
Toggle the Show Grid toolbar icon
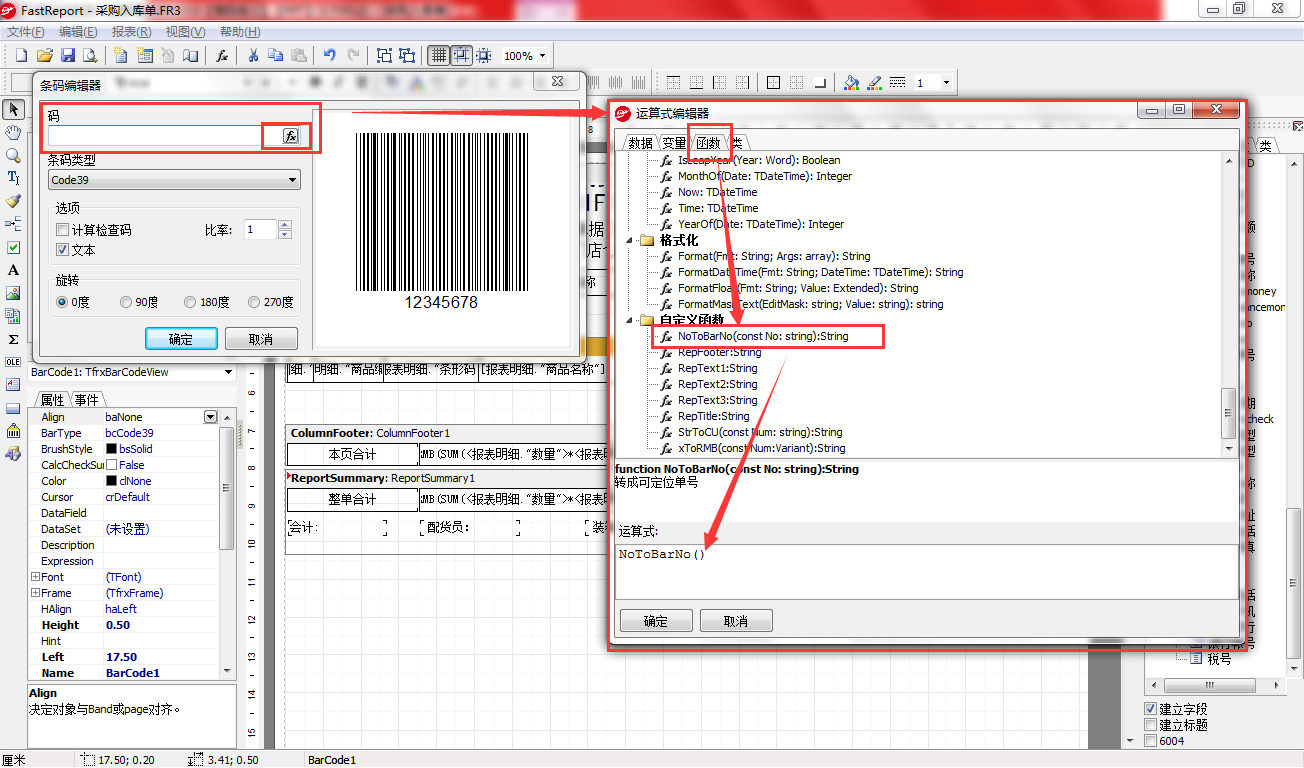point(438,56)
